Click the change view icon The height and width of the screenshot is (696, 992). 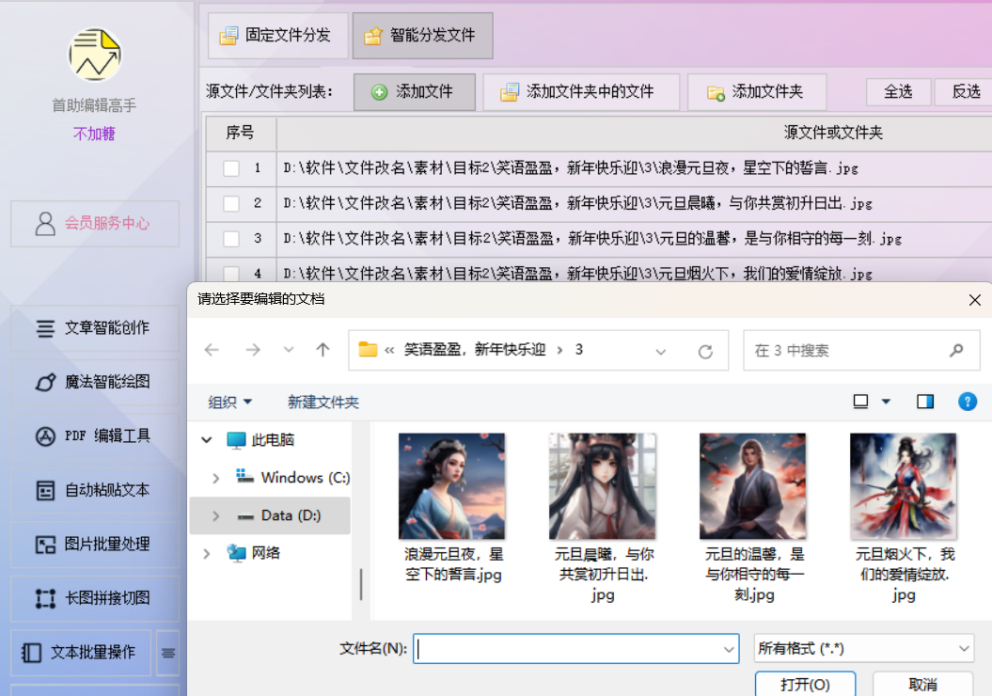pyautogui.click(x=860, y=402)
